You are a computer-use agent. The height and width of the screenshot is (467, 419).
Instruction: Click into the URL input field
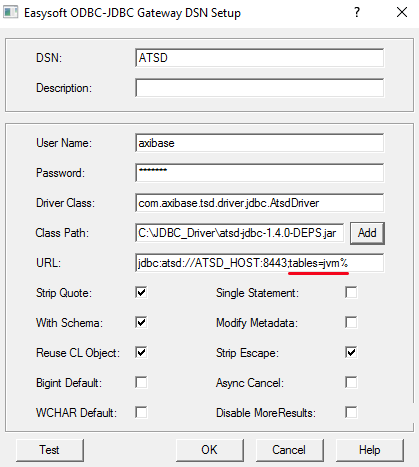(x=260, y=263)
